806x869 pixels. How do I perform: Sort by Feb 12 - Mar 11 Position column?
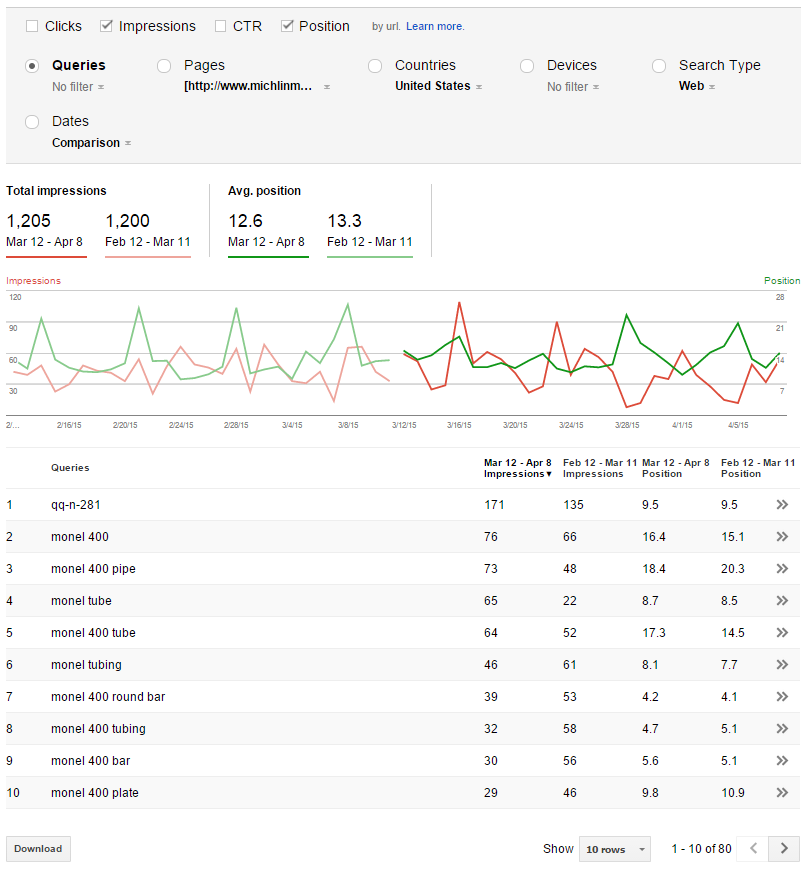tap(758, 468)
